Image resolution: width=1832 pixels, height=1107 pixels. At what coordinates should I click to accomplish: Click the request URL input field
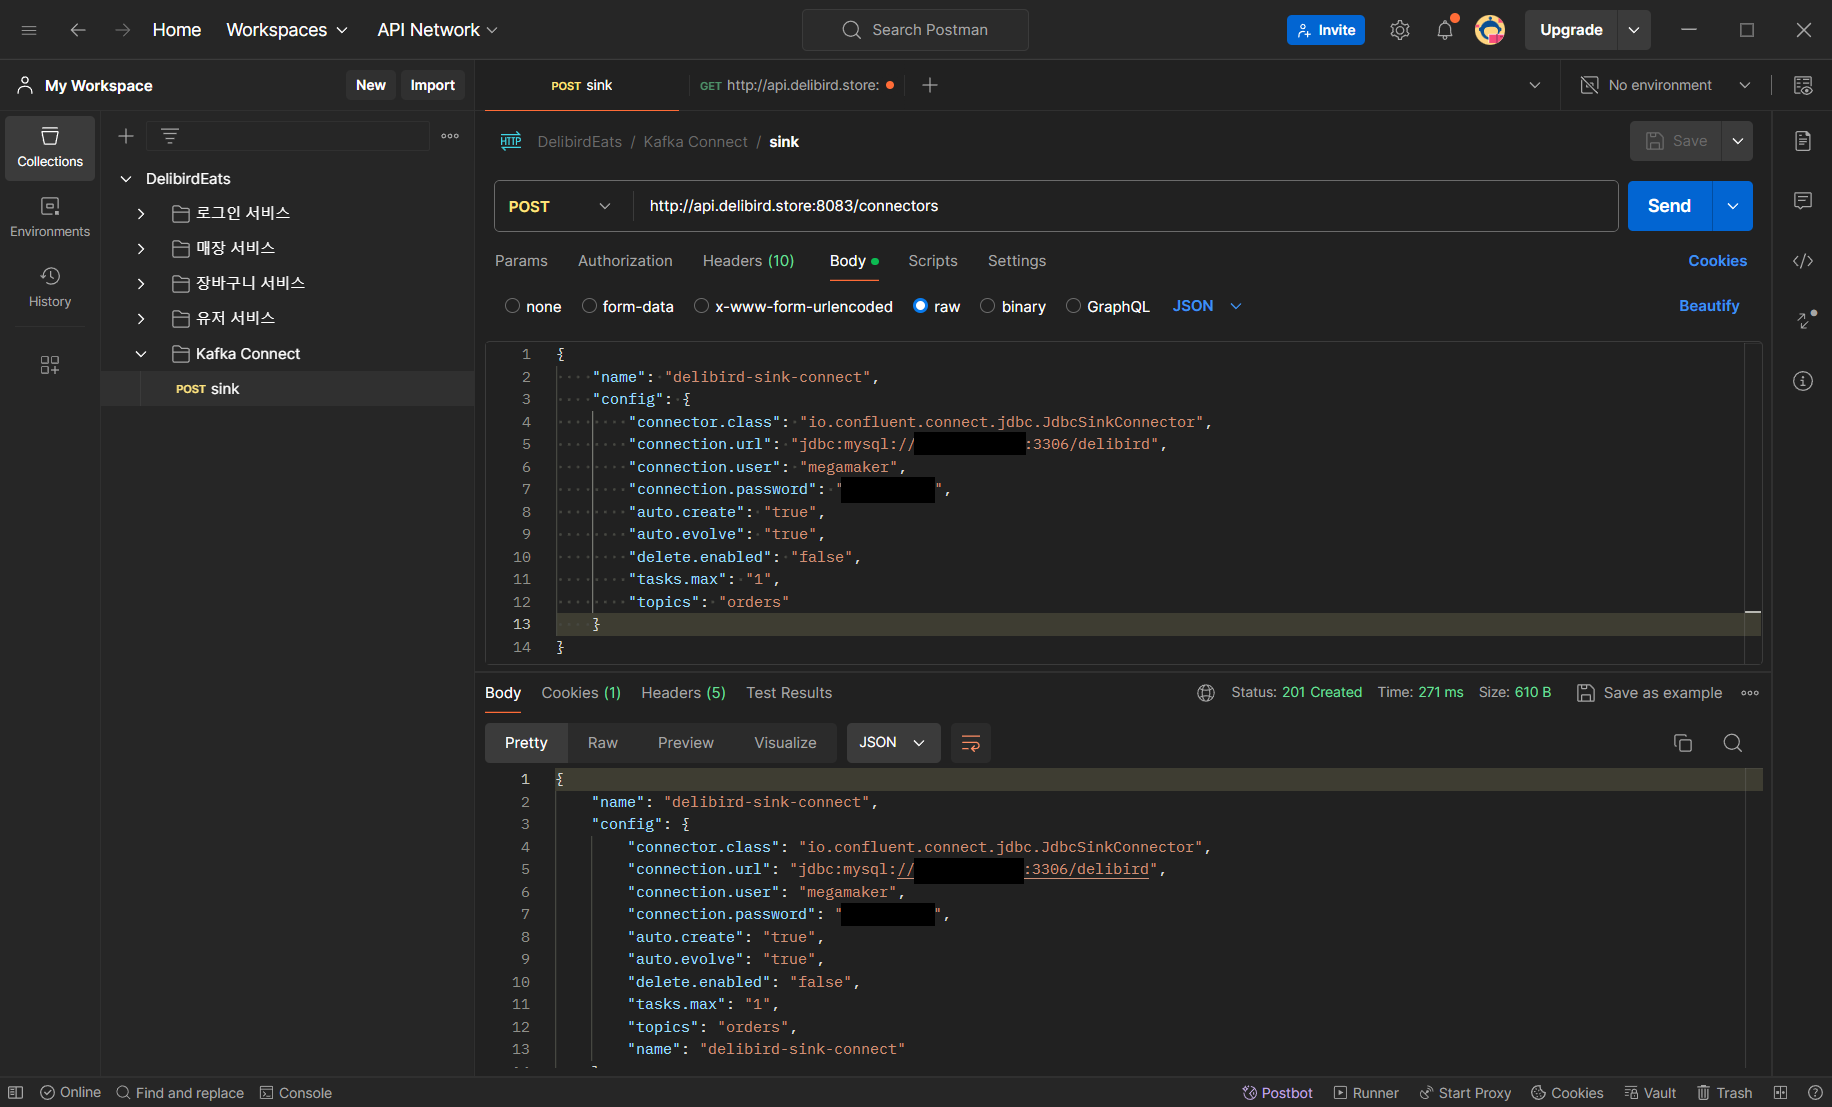tap(1125, 206)
